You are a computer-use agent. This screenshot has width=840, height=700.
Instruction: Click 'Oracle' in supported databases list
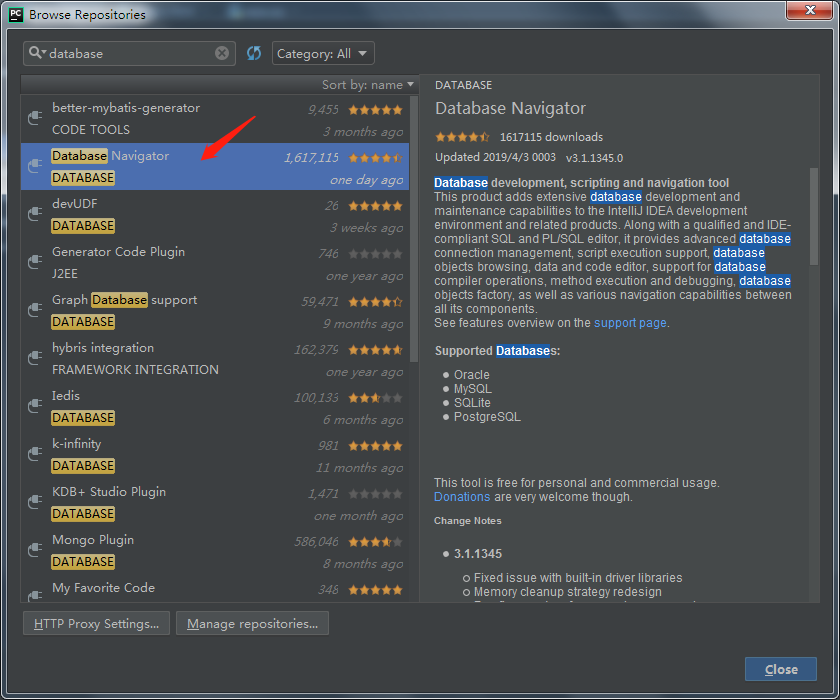471,375
